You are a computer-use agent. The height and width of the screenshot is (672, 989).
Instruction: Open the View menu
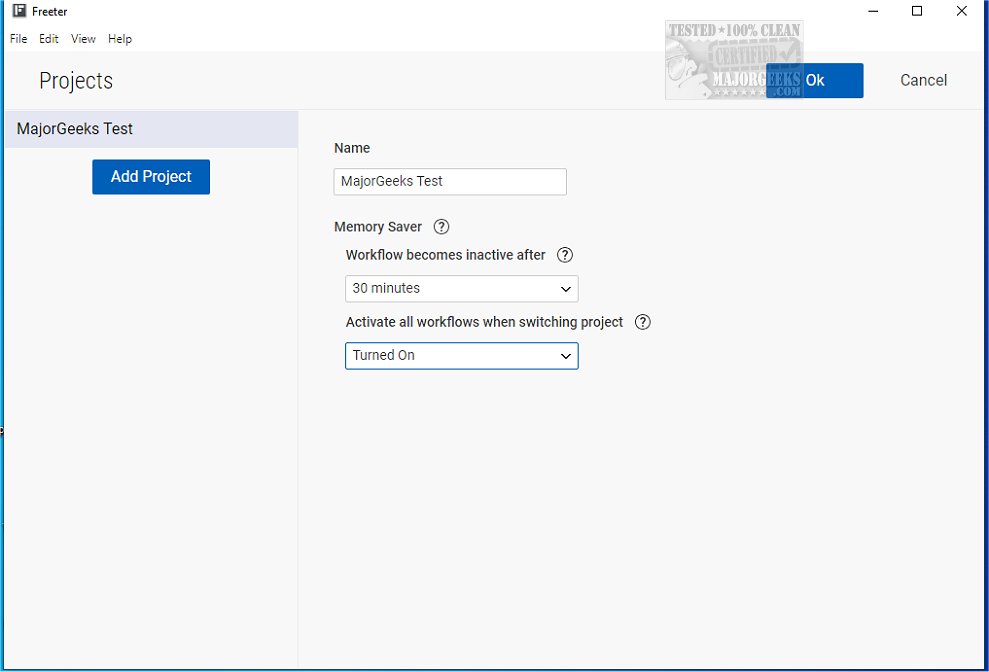83,38
